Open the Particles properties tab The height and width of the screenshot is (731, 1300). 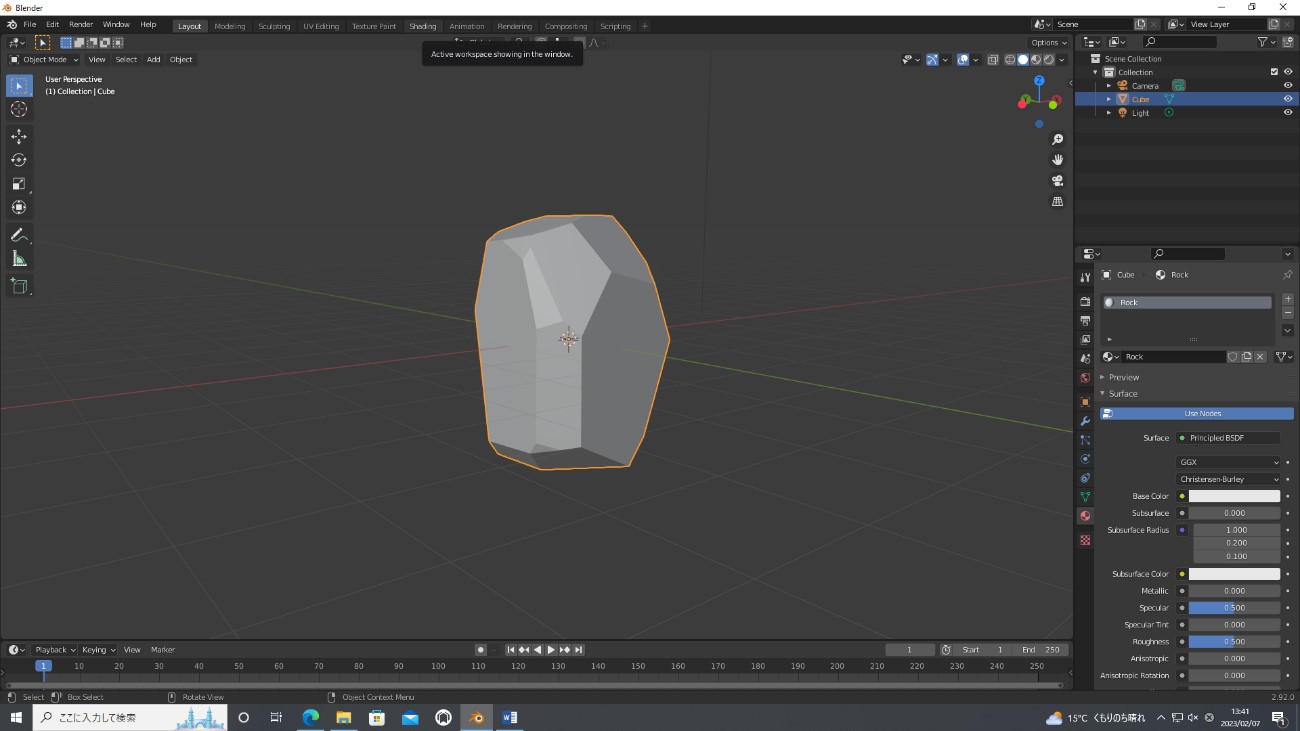pos(1085,440)
